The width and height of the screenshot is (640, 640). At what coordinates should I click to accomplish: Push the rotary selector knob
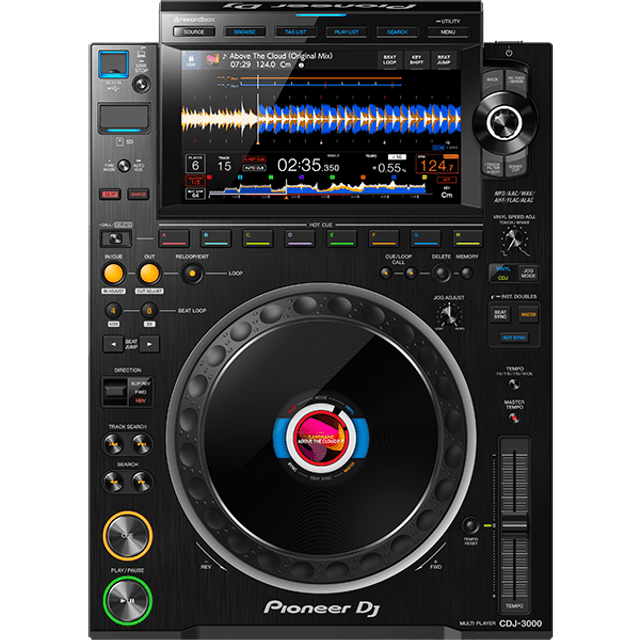click(504, 122)
